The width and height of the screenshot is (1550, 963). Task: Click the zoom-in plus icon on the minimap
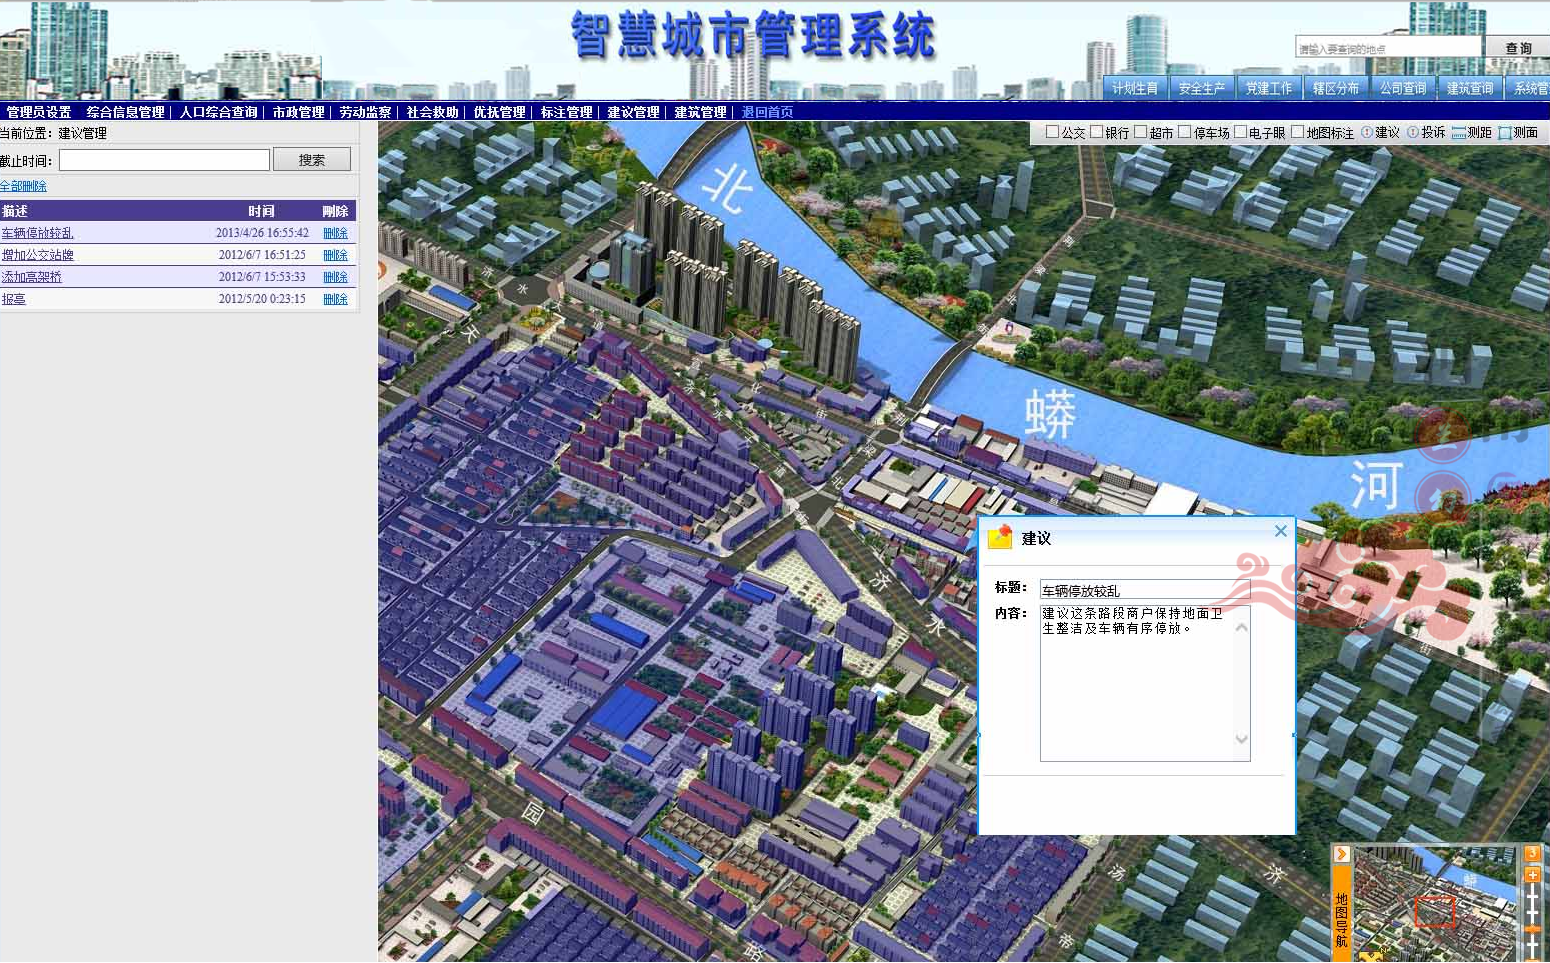pos(1533,875)
